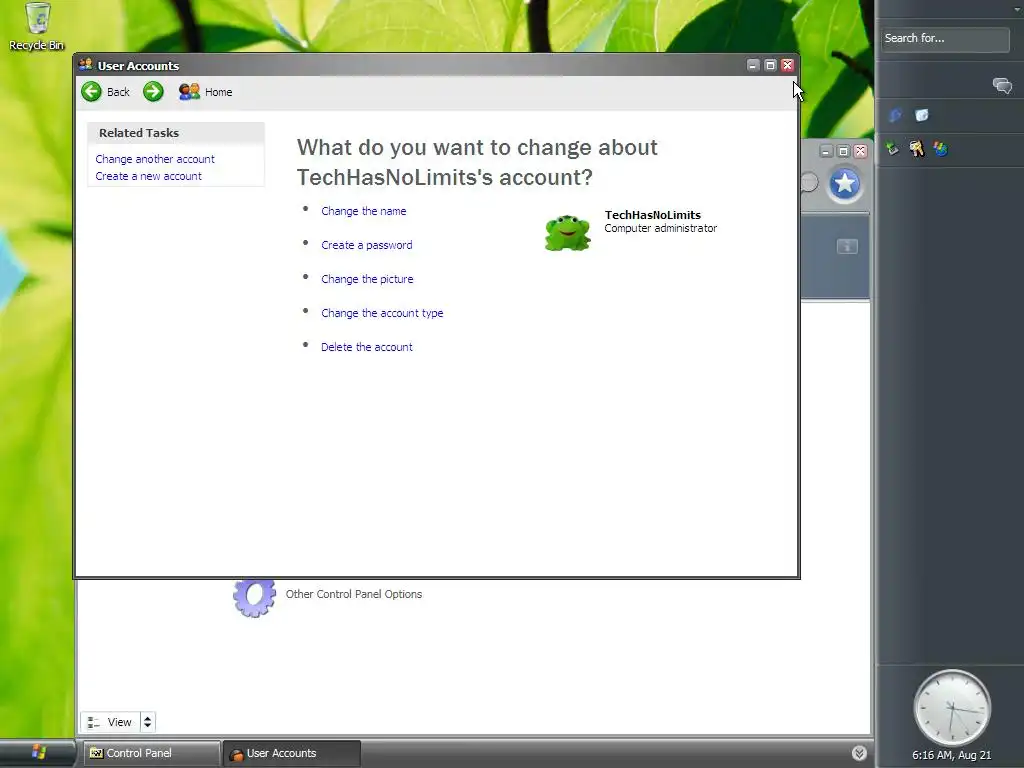Go to User Accounts Home
The image size is (1024, 768).
205,92
